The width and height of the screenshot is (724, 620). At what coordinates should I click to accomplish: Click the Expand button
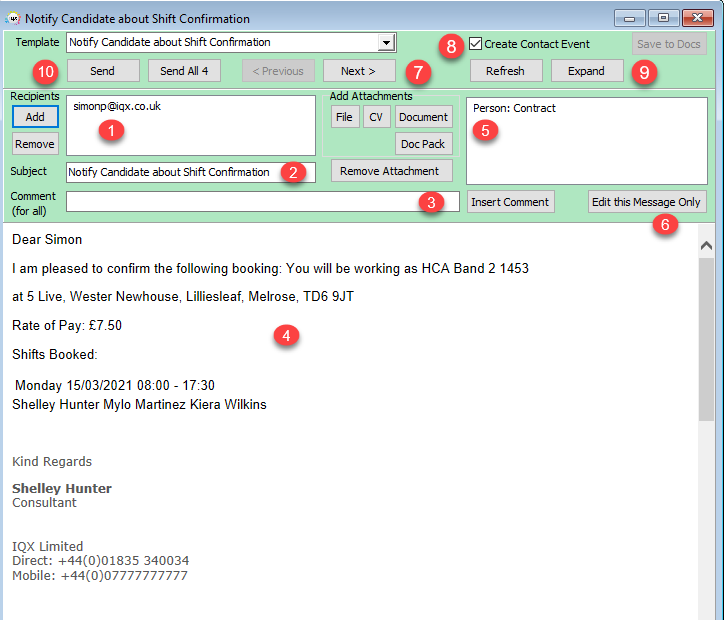[x=586, y=71]
